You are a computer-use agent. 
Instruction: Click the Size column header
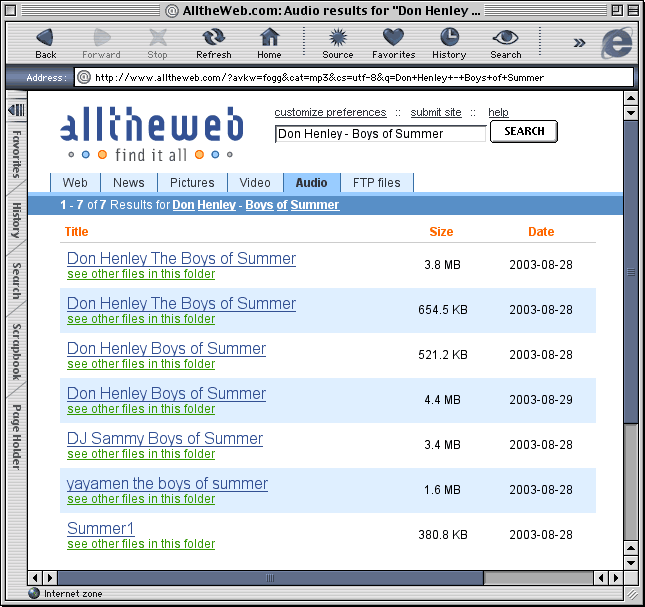click(441, 232)
